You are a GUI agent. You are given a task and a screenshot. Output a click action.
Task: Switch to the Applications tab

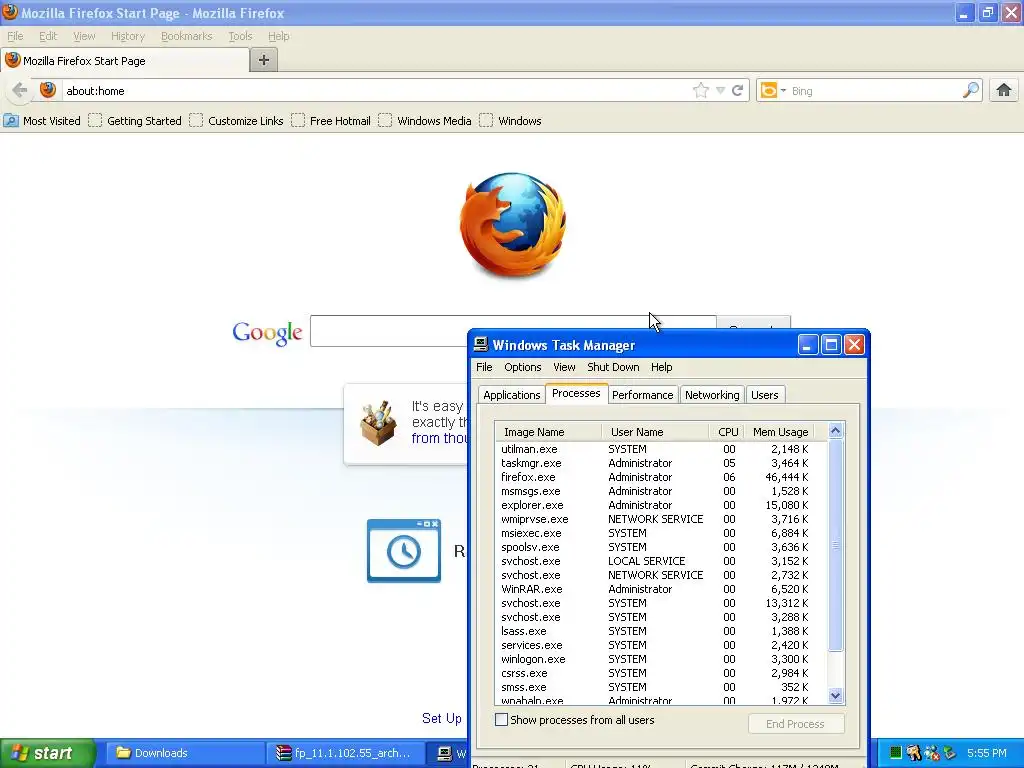pos(511,395)
